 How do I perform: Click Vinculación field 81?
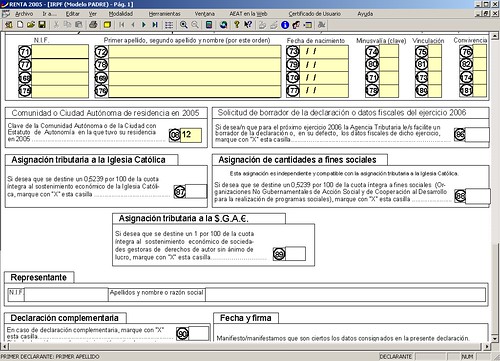[x=435, y=64]
